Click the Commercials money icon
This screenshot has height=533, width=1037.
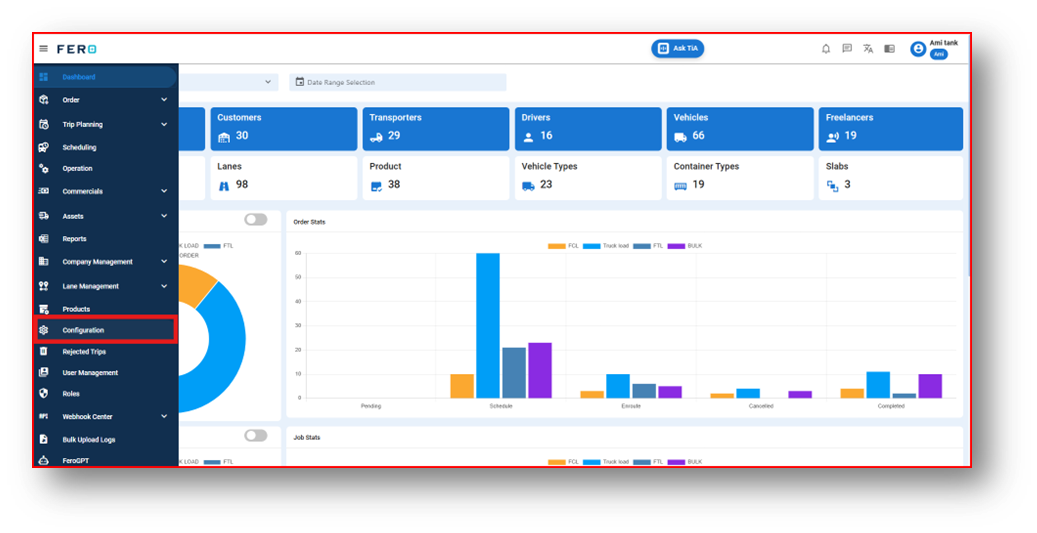coord(44,191)
